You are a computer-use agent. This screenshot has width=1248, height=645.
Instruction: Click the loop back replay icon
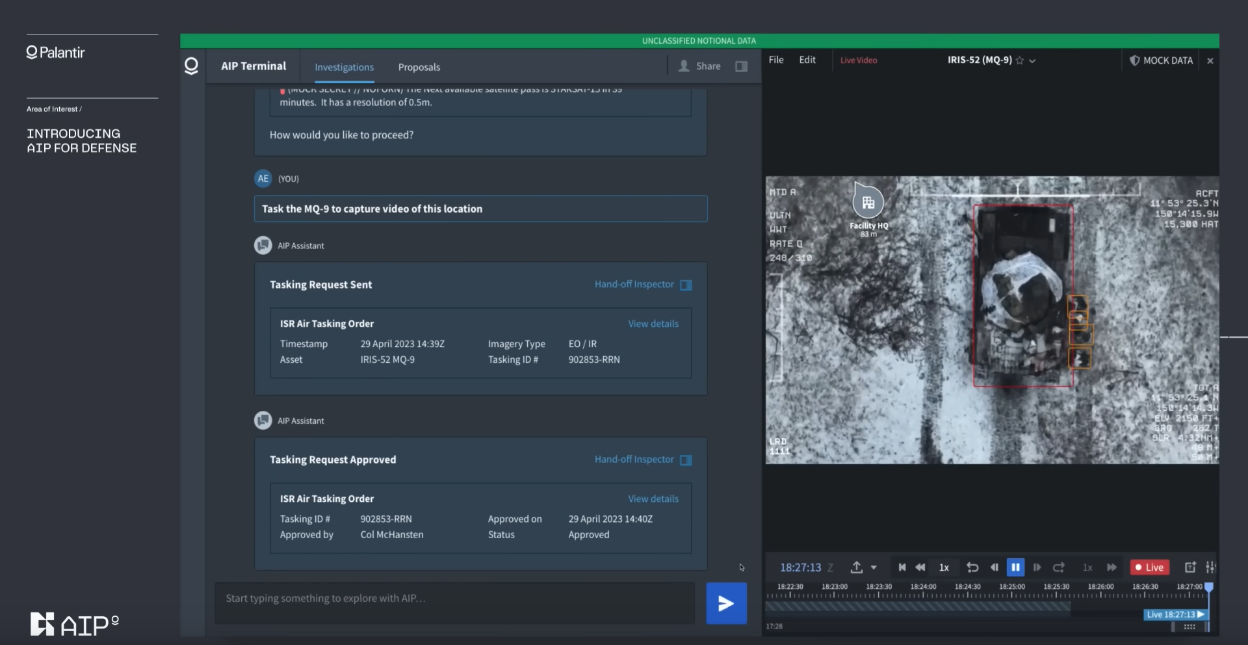[x=972, y=567]
